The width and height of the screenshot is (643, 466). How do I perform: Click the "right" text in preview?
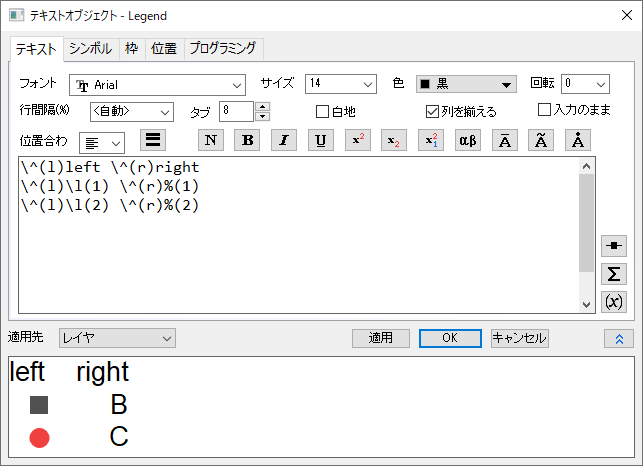(103, 372)
